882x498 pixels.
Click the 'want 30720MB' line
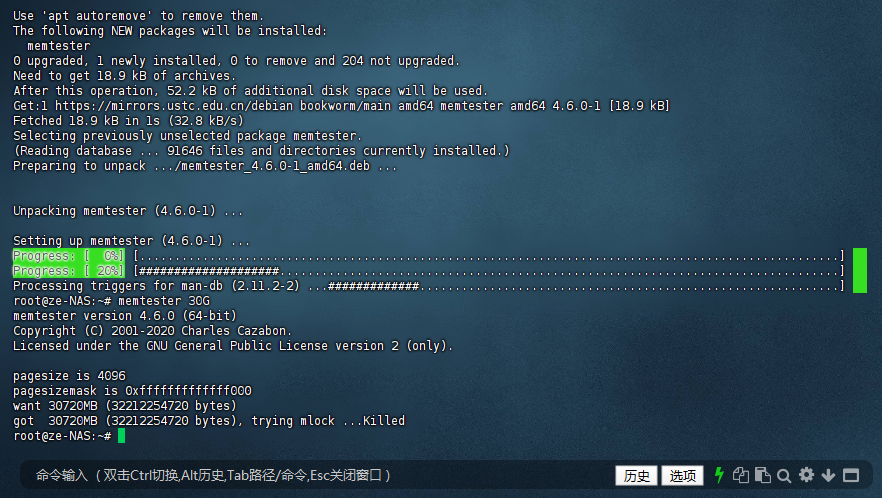[125, 406]
